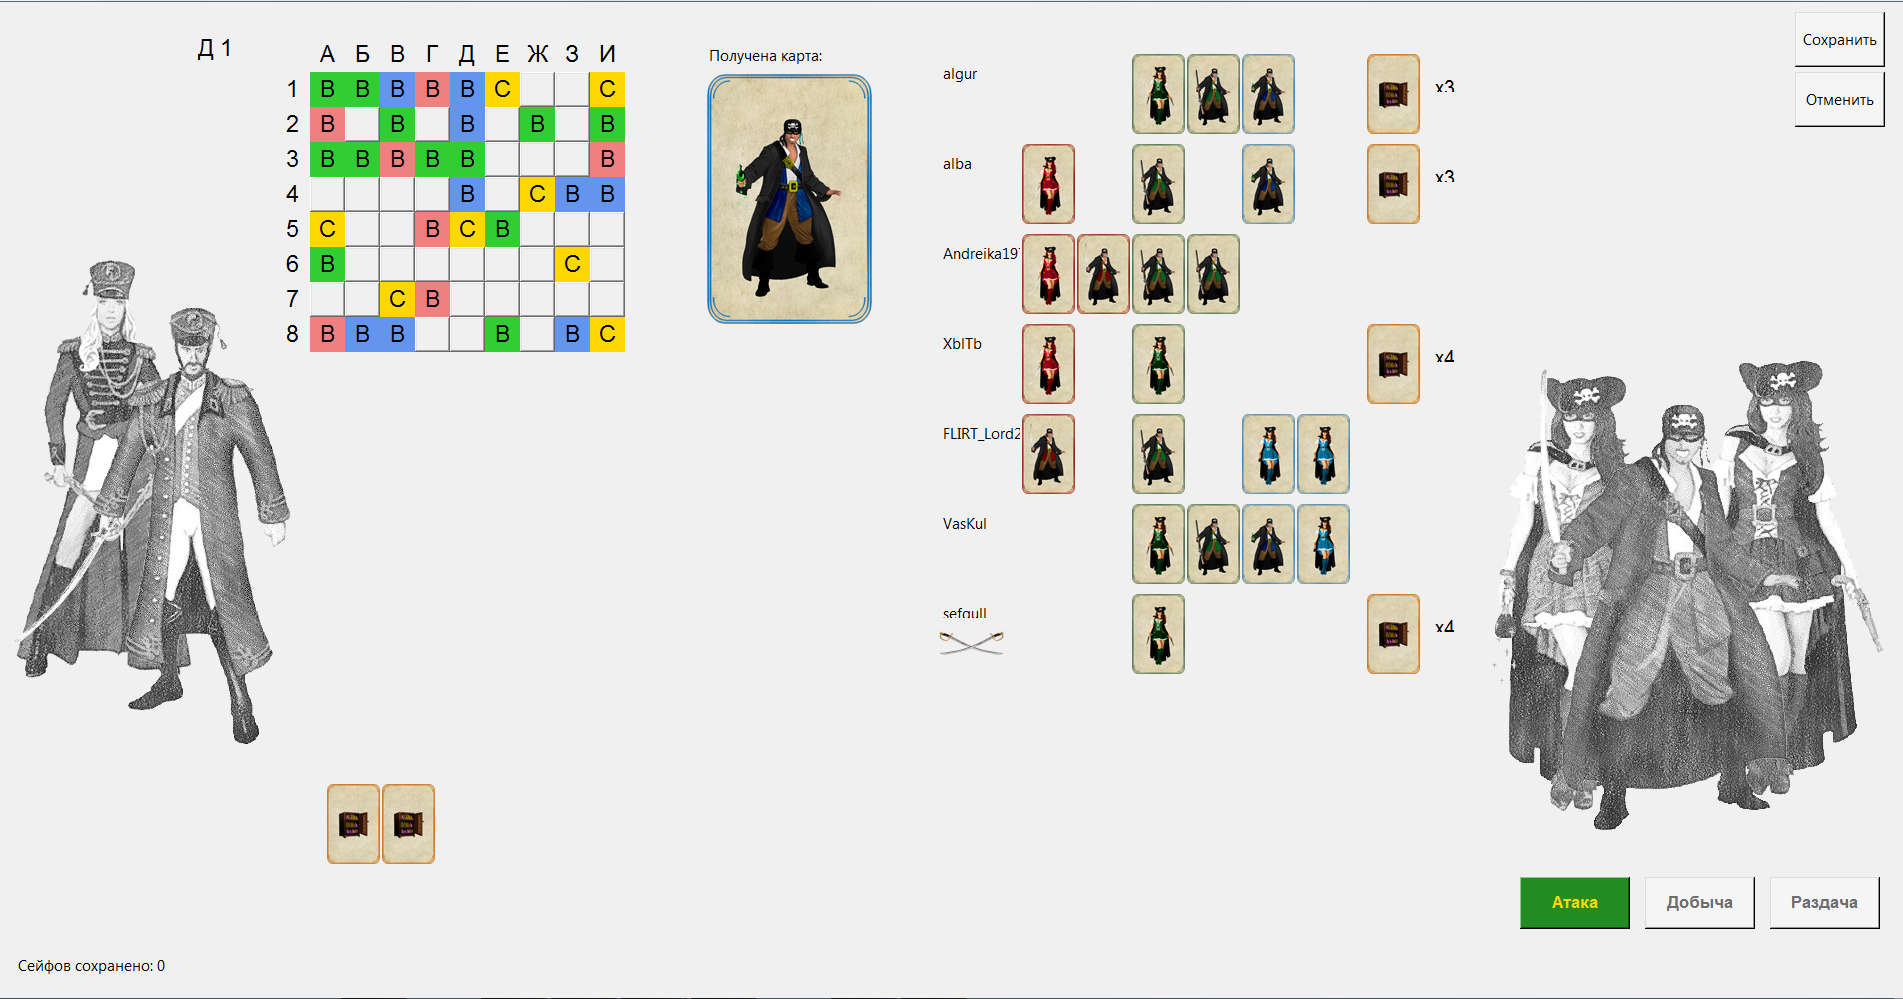Select the green female pirate card in algur's row
Viewport: 1903px width, 999px height.
(x=1158, y=94)
